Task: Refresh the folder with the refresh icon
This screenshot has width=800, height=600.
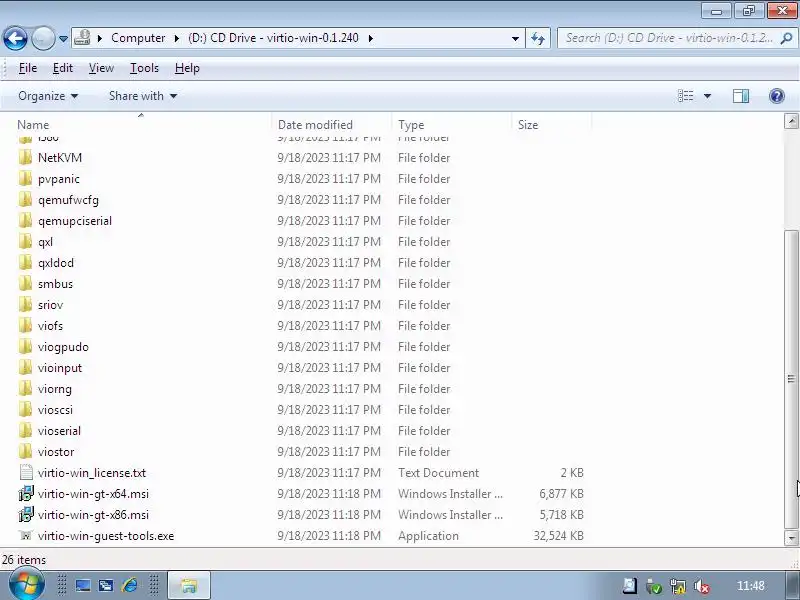Action: [538, 38]
